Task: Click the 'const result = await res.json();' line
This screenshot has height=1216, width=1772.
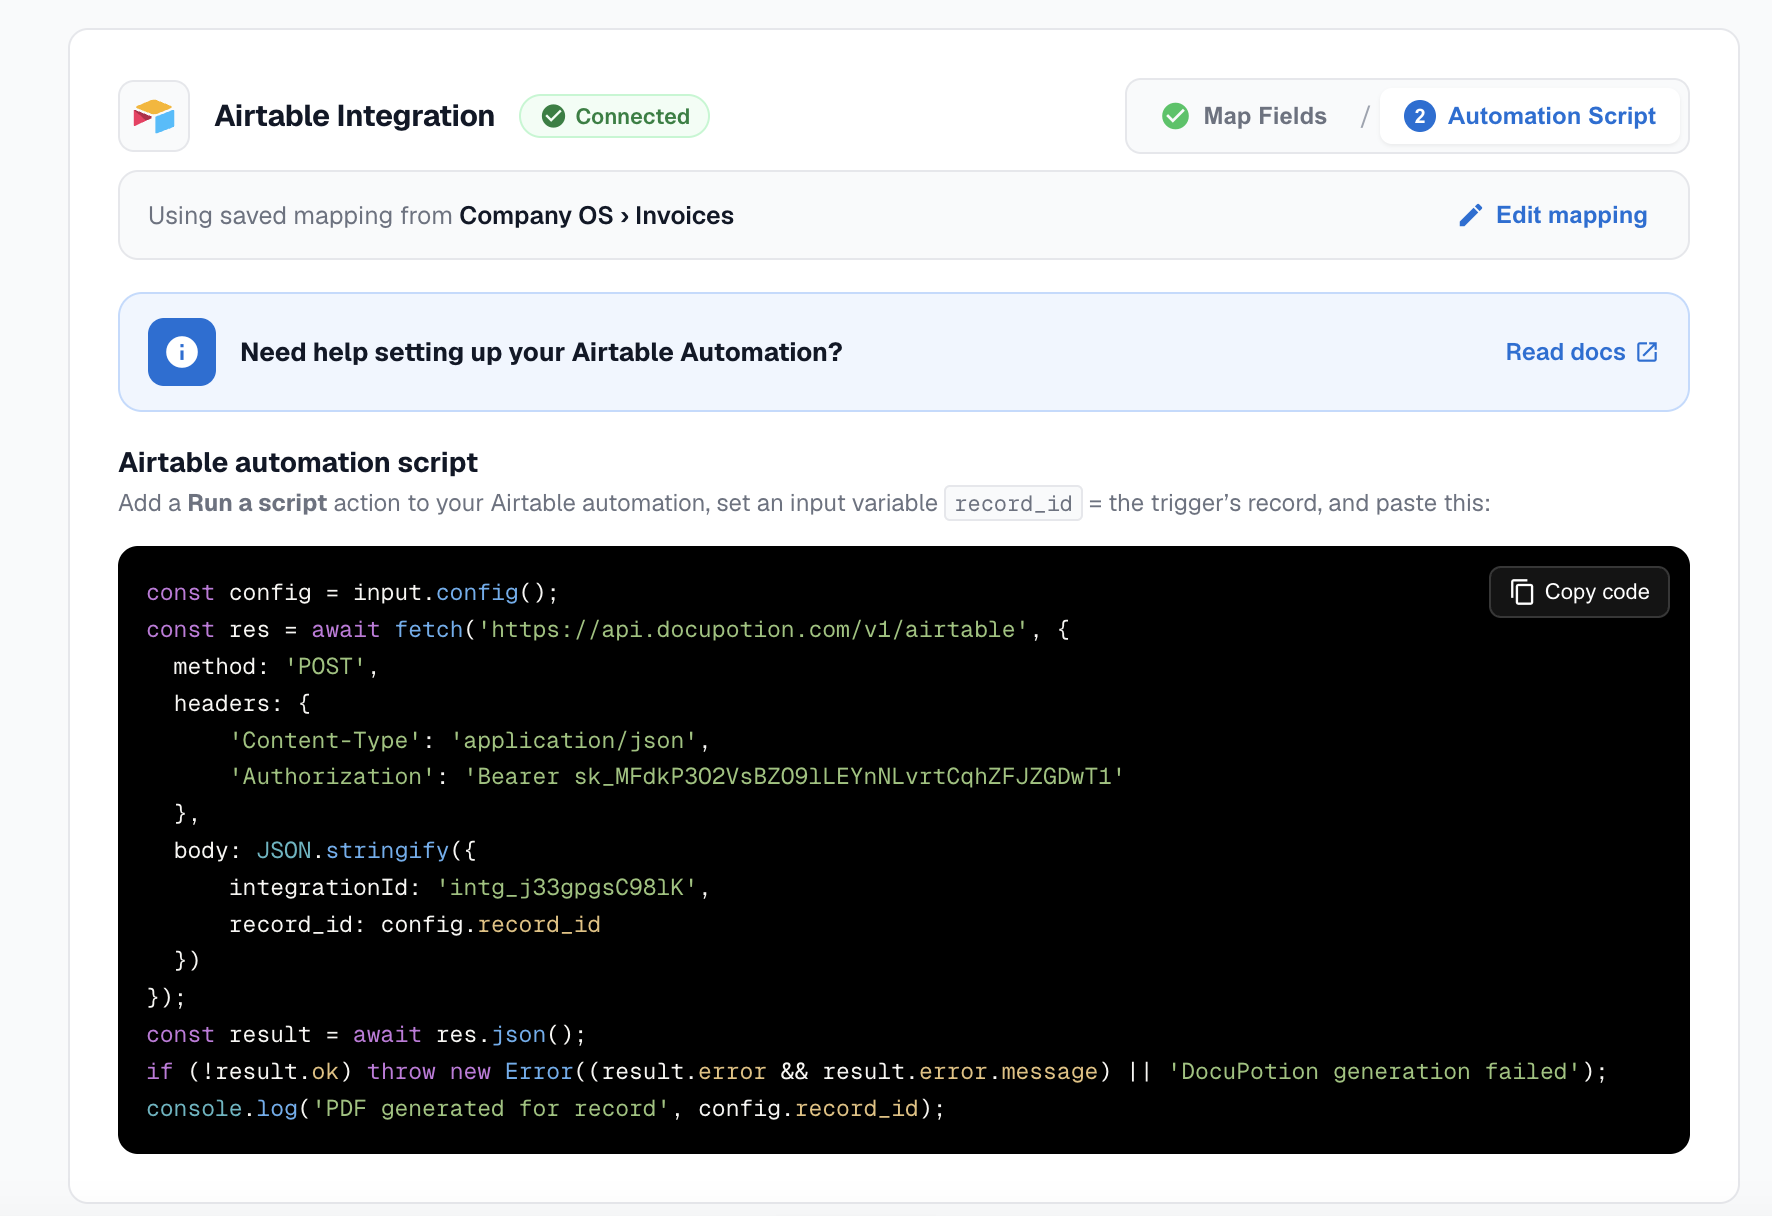Action: tap(366, 1034)
